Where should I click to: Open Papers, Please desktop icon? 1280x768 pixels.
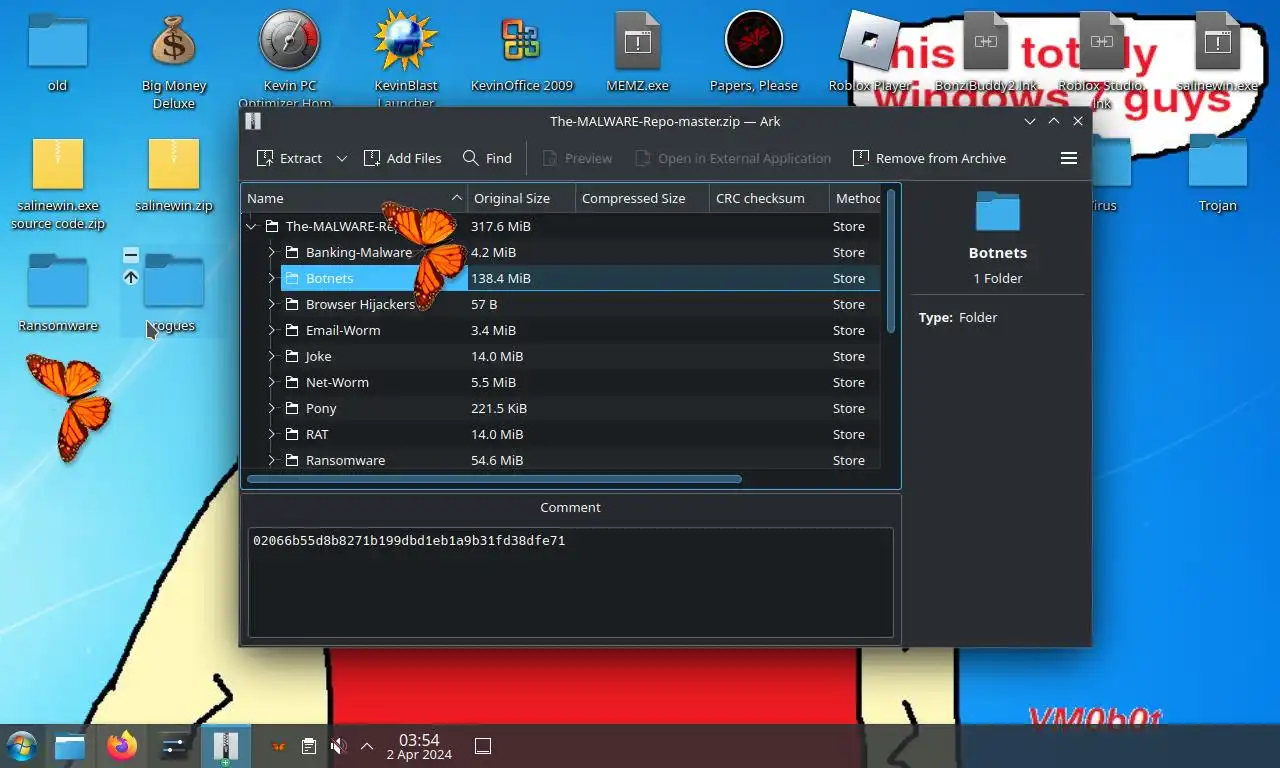click(754, 52)
